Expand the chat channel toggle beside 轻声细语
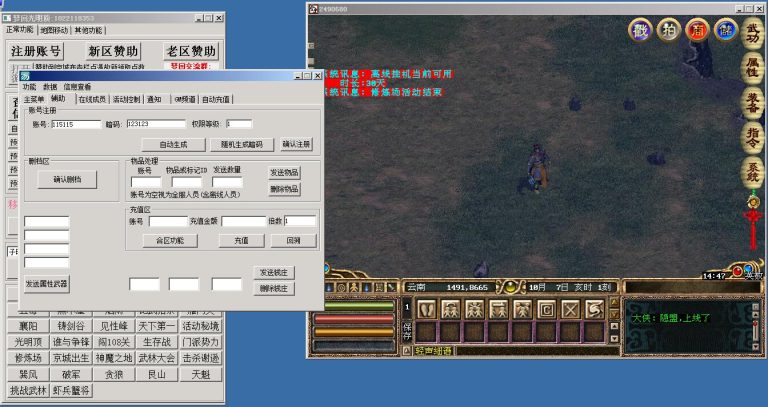This screenshot has height=407, width=768. coord(407,351)
